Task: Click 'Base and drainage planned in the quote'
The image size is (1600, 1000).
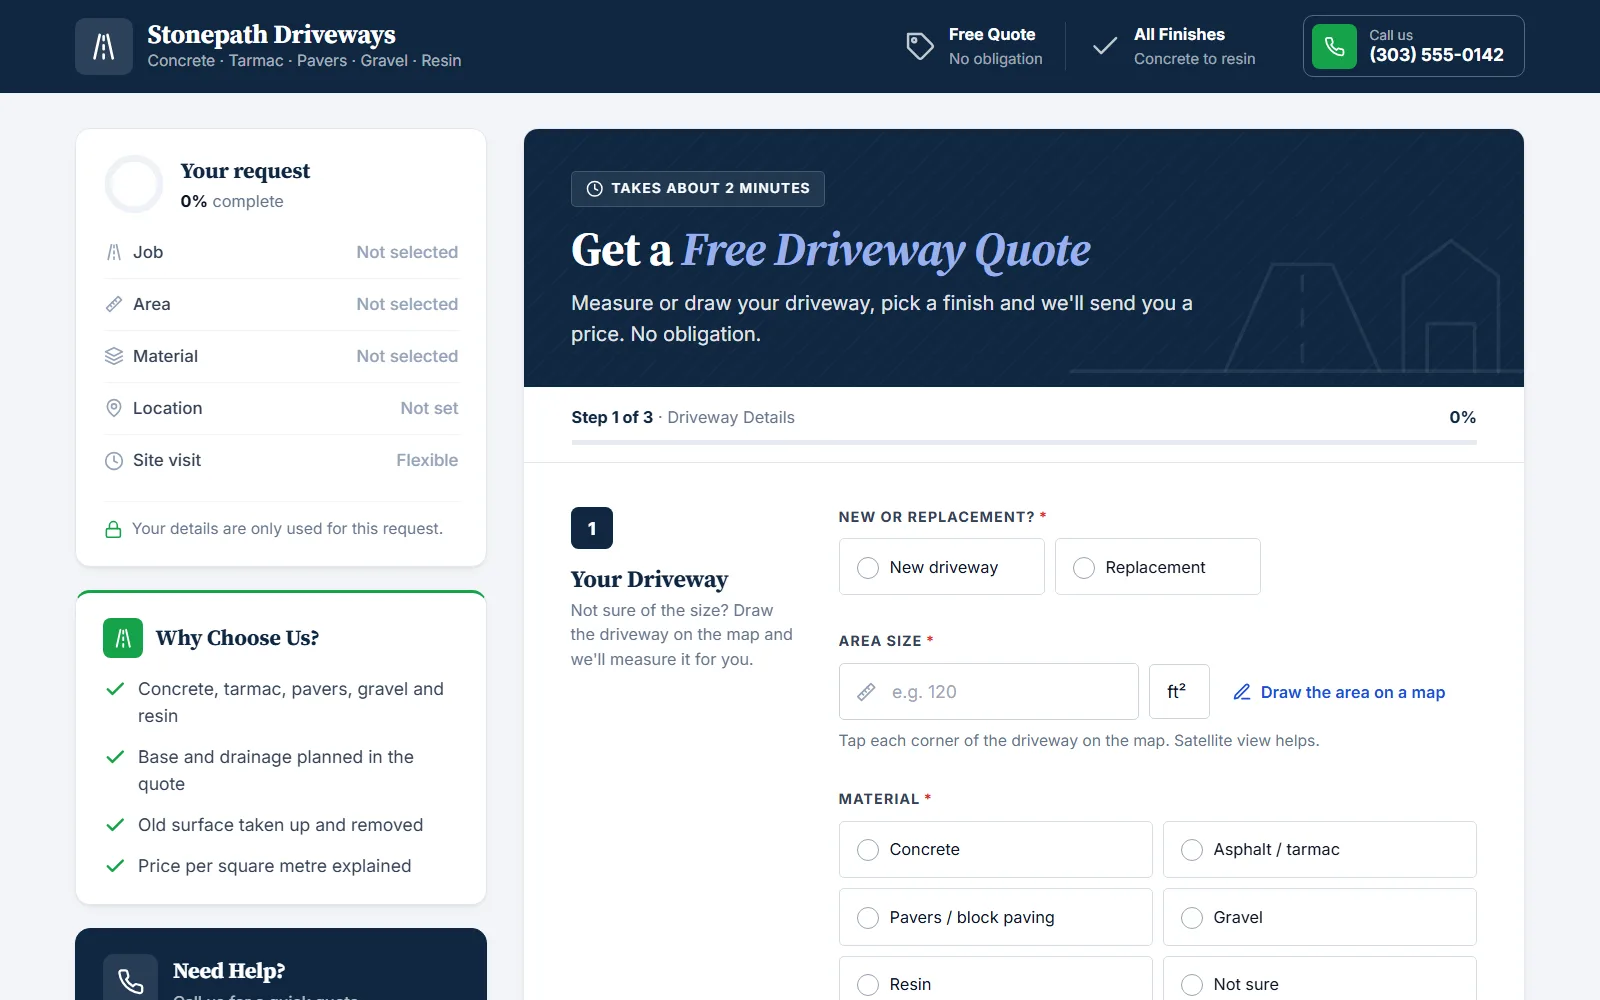Action: tap(276, 770)
